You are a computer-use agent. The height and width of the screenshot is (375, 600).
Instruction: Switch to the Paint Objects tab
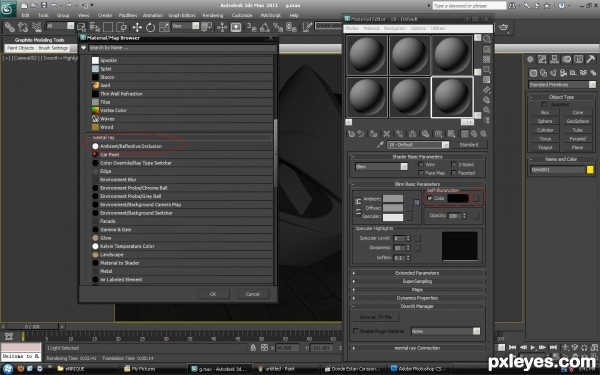point(20,48)
